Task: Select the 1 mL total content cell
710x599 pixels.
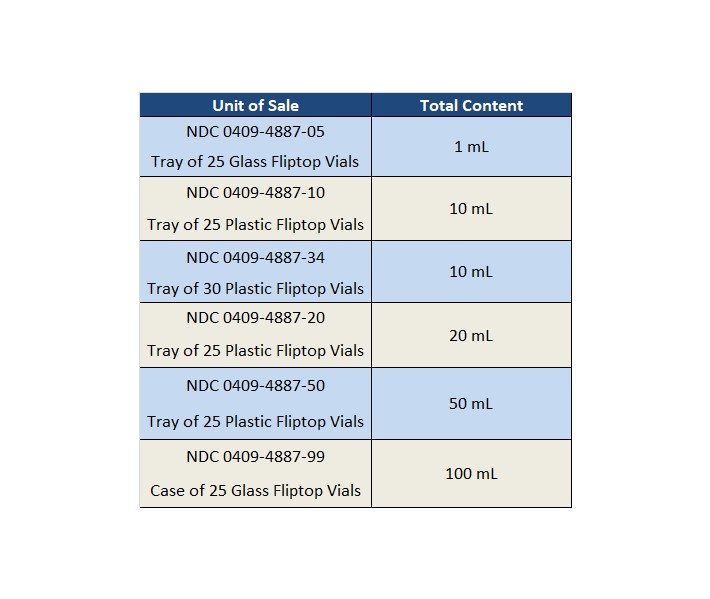Action: click(471, 146)
